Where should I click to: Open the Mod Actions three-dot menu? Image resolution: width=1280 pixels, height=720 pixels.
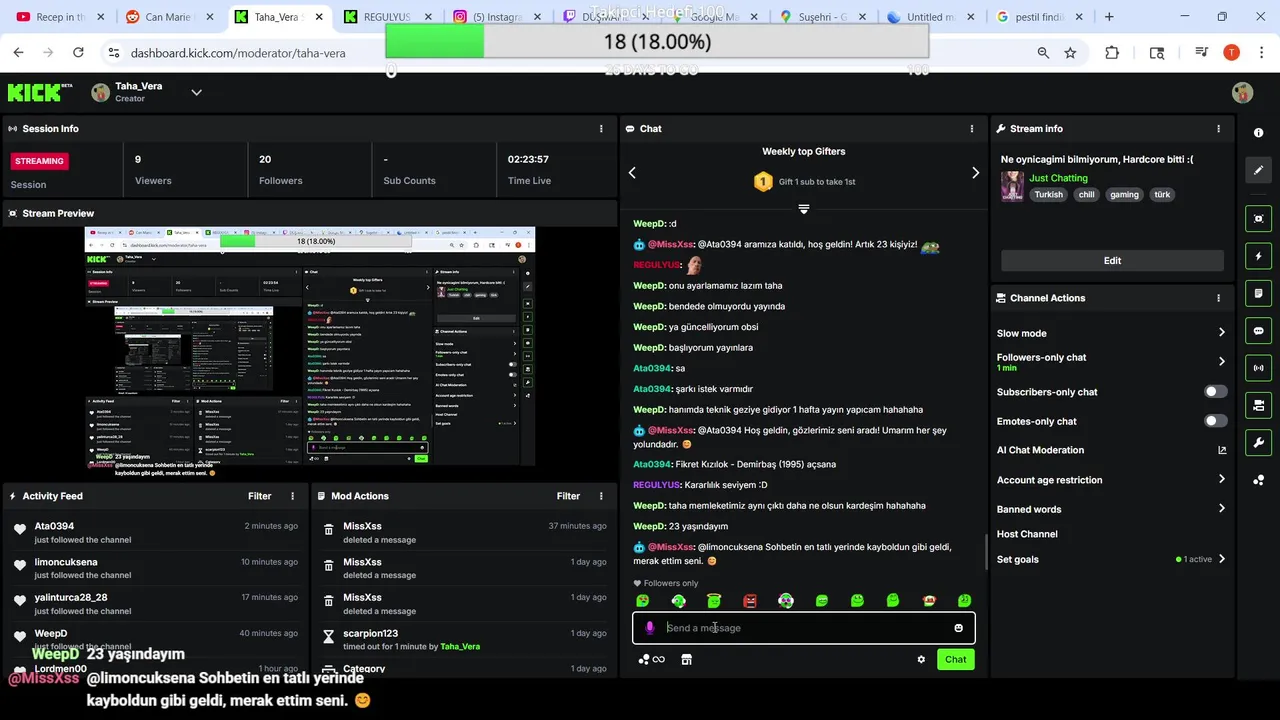601,496
